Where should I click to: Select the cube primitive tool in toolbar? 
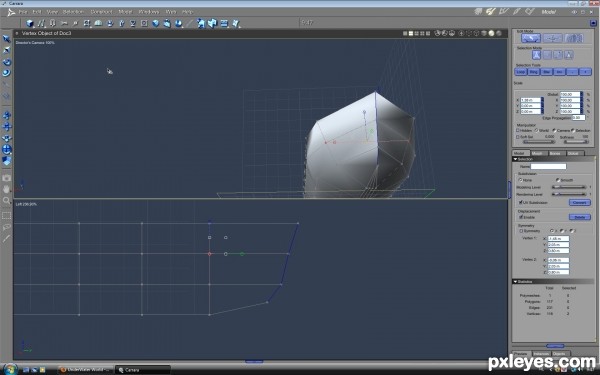29,23
